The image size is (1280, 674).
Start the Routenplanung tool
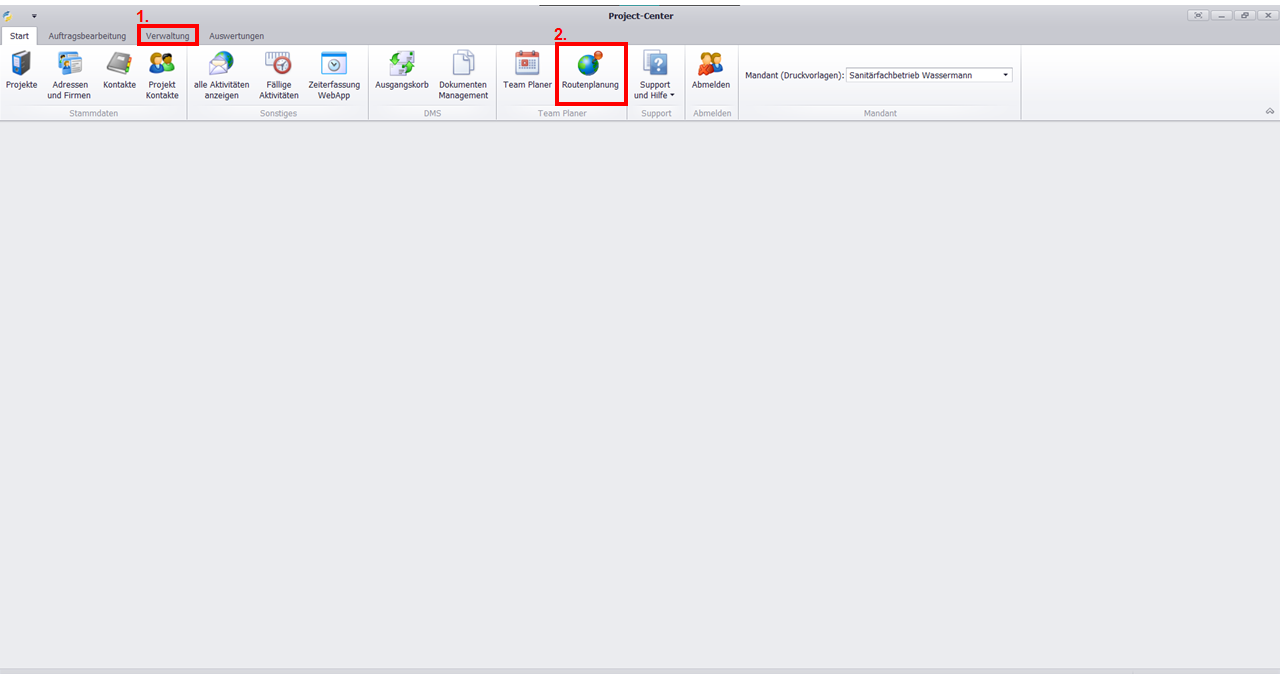pyautogui.click(x=590, y=73)
